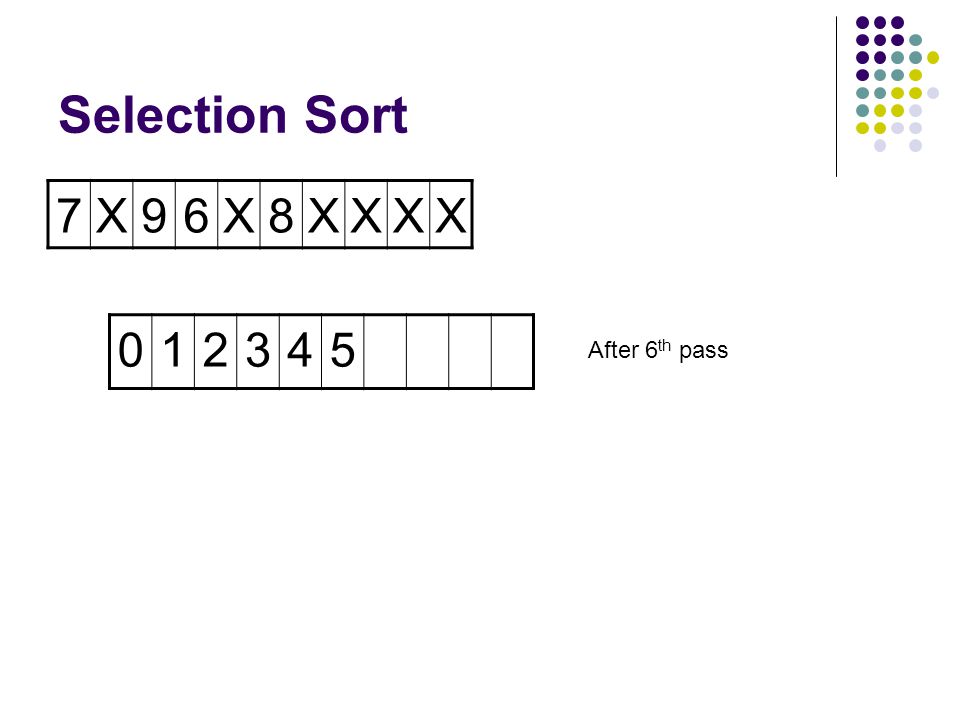The image size is (960, 720).
Task: Select the first X cell right of 8
Action: [x=324, y=214]
